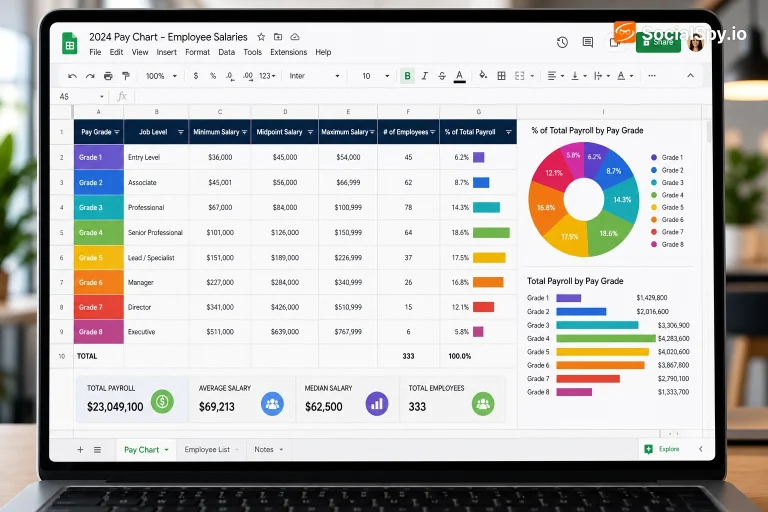Toggle the Midpoint Salary column filter
The width and height of the screenshot is (768, 512).
[310, 132]
